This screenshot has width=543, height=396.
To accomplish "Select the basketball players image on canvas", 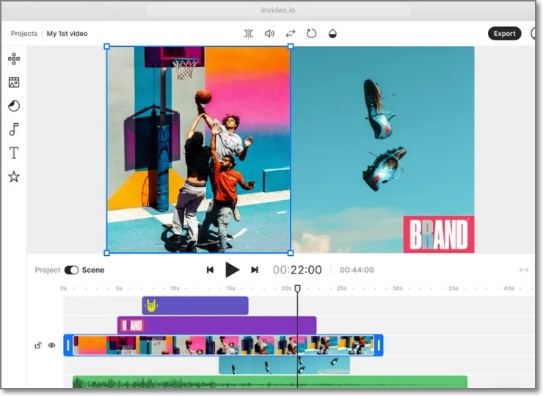I will 198,150.
